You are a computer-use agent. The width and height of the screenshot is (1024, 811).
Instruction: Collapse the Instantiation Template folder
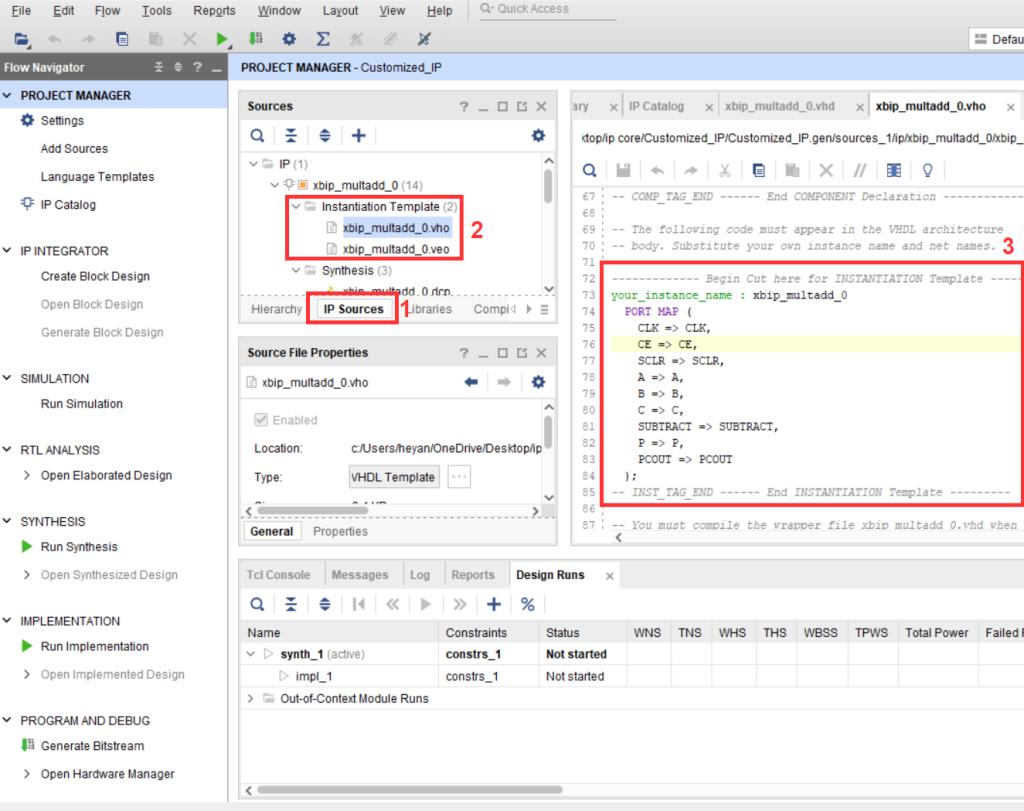click(296, 206)
